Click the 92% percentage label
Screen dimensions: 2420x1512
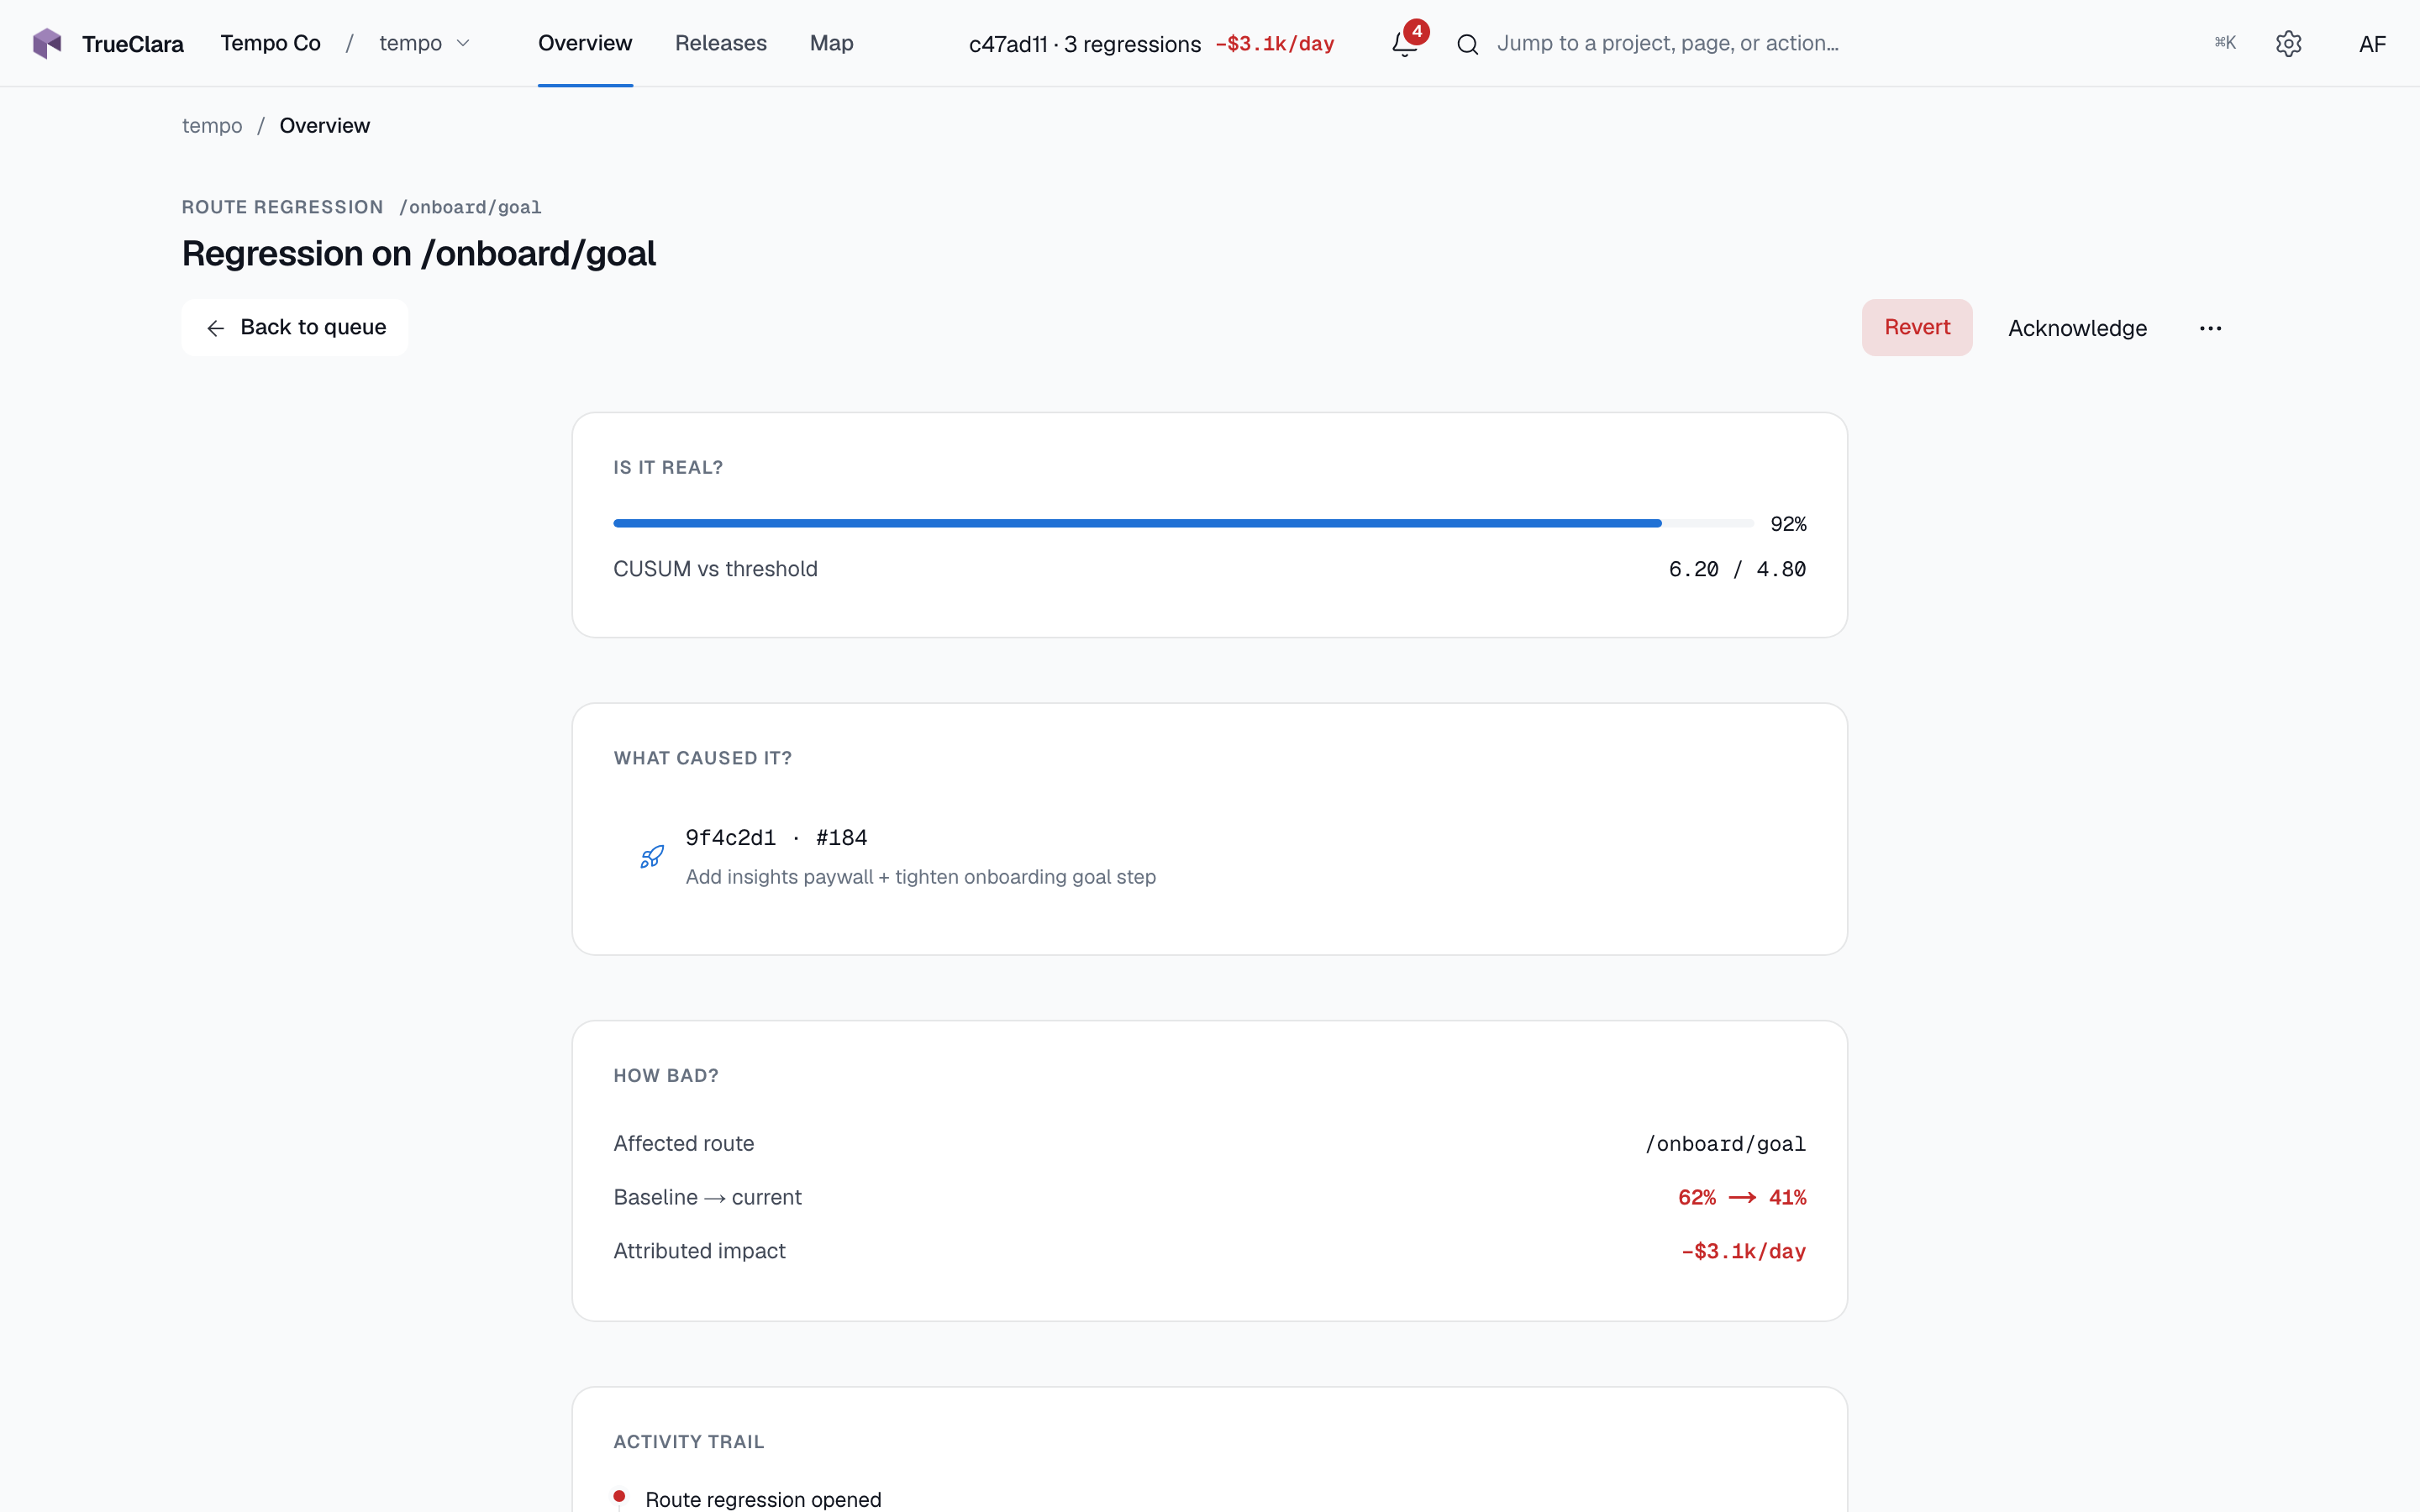(1788, 524)
